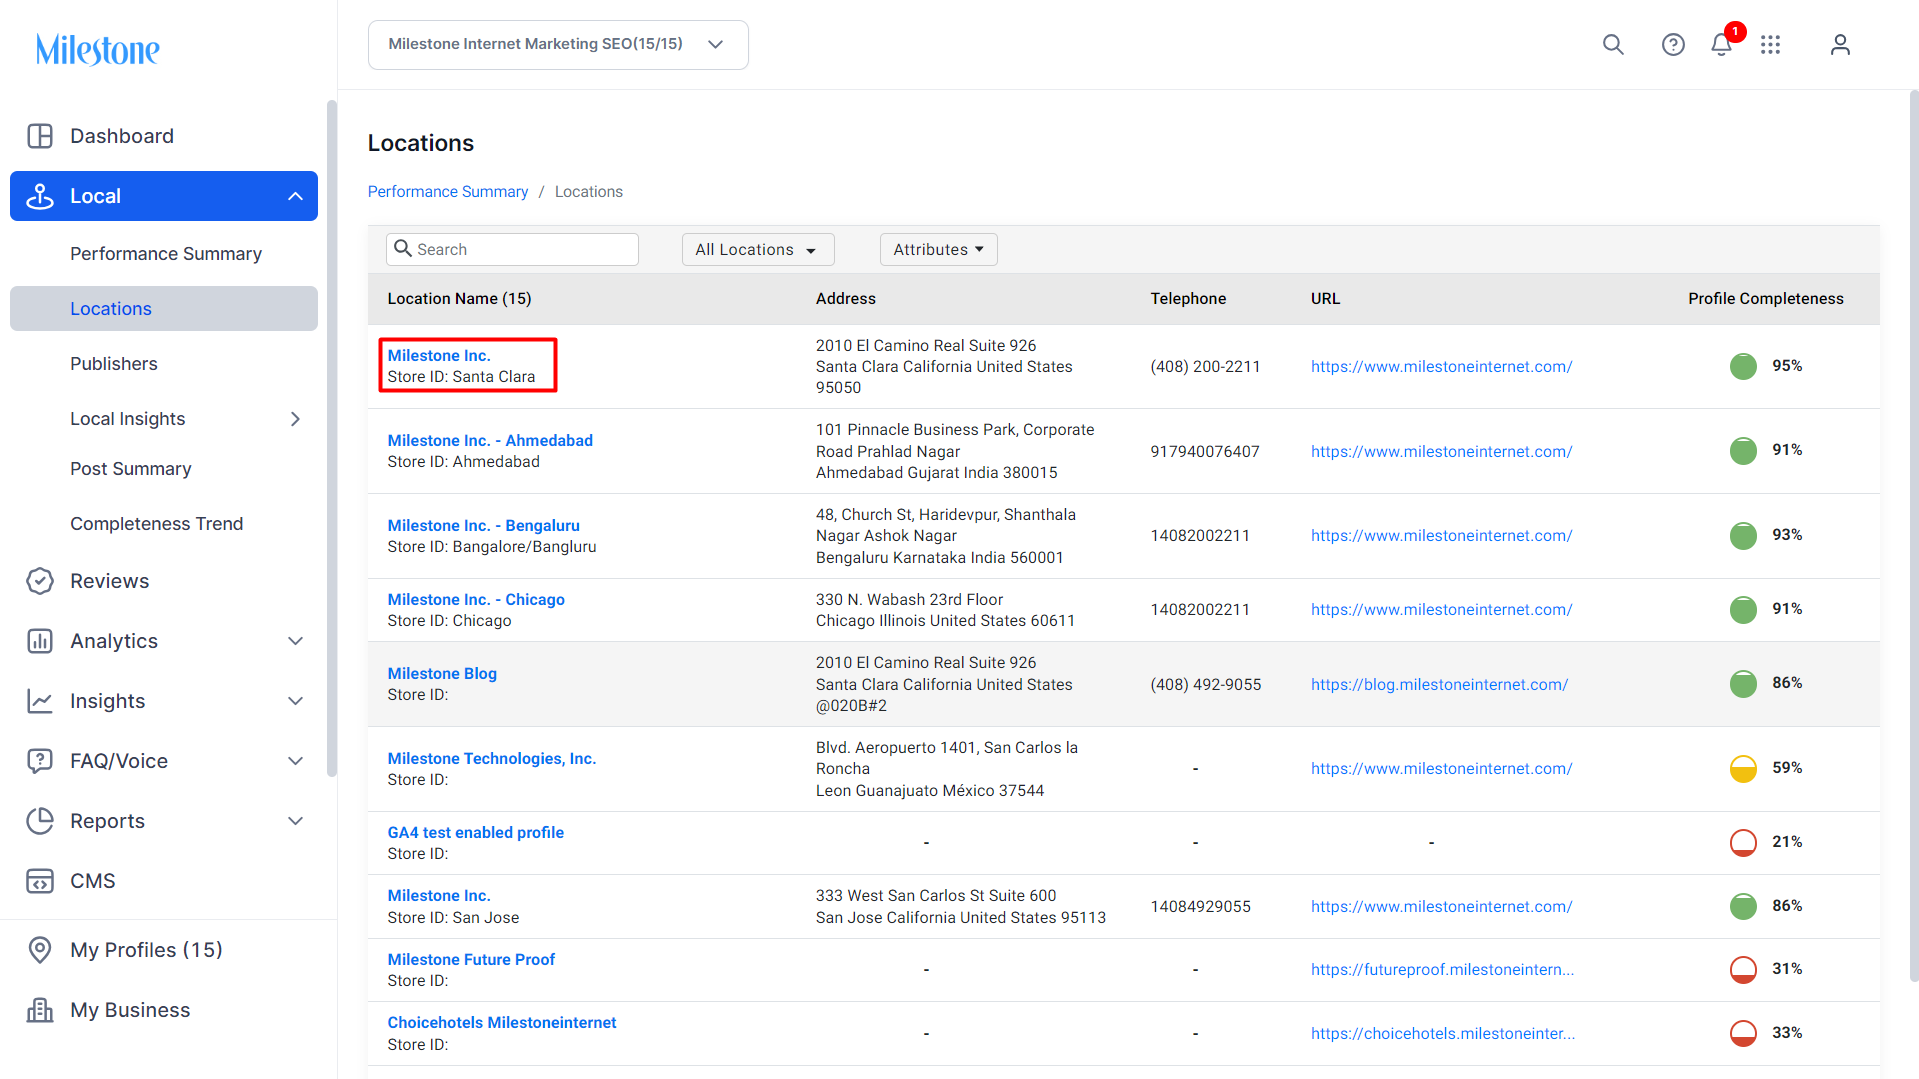Open the All Locations filter dropdown
Screen dimensions: 1919x1079
(758, 250)
